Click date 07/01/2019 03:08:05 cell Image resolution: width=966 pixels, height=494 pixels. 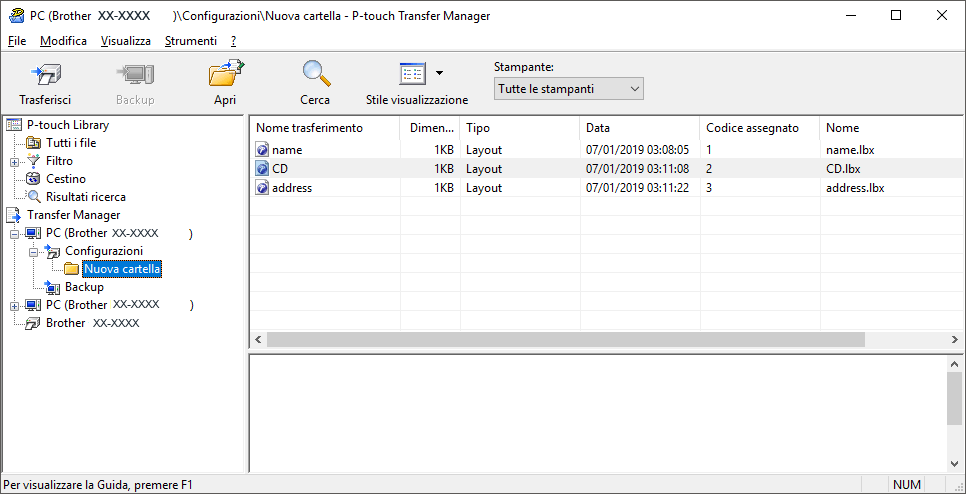click(x=638, y=150)
